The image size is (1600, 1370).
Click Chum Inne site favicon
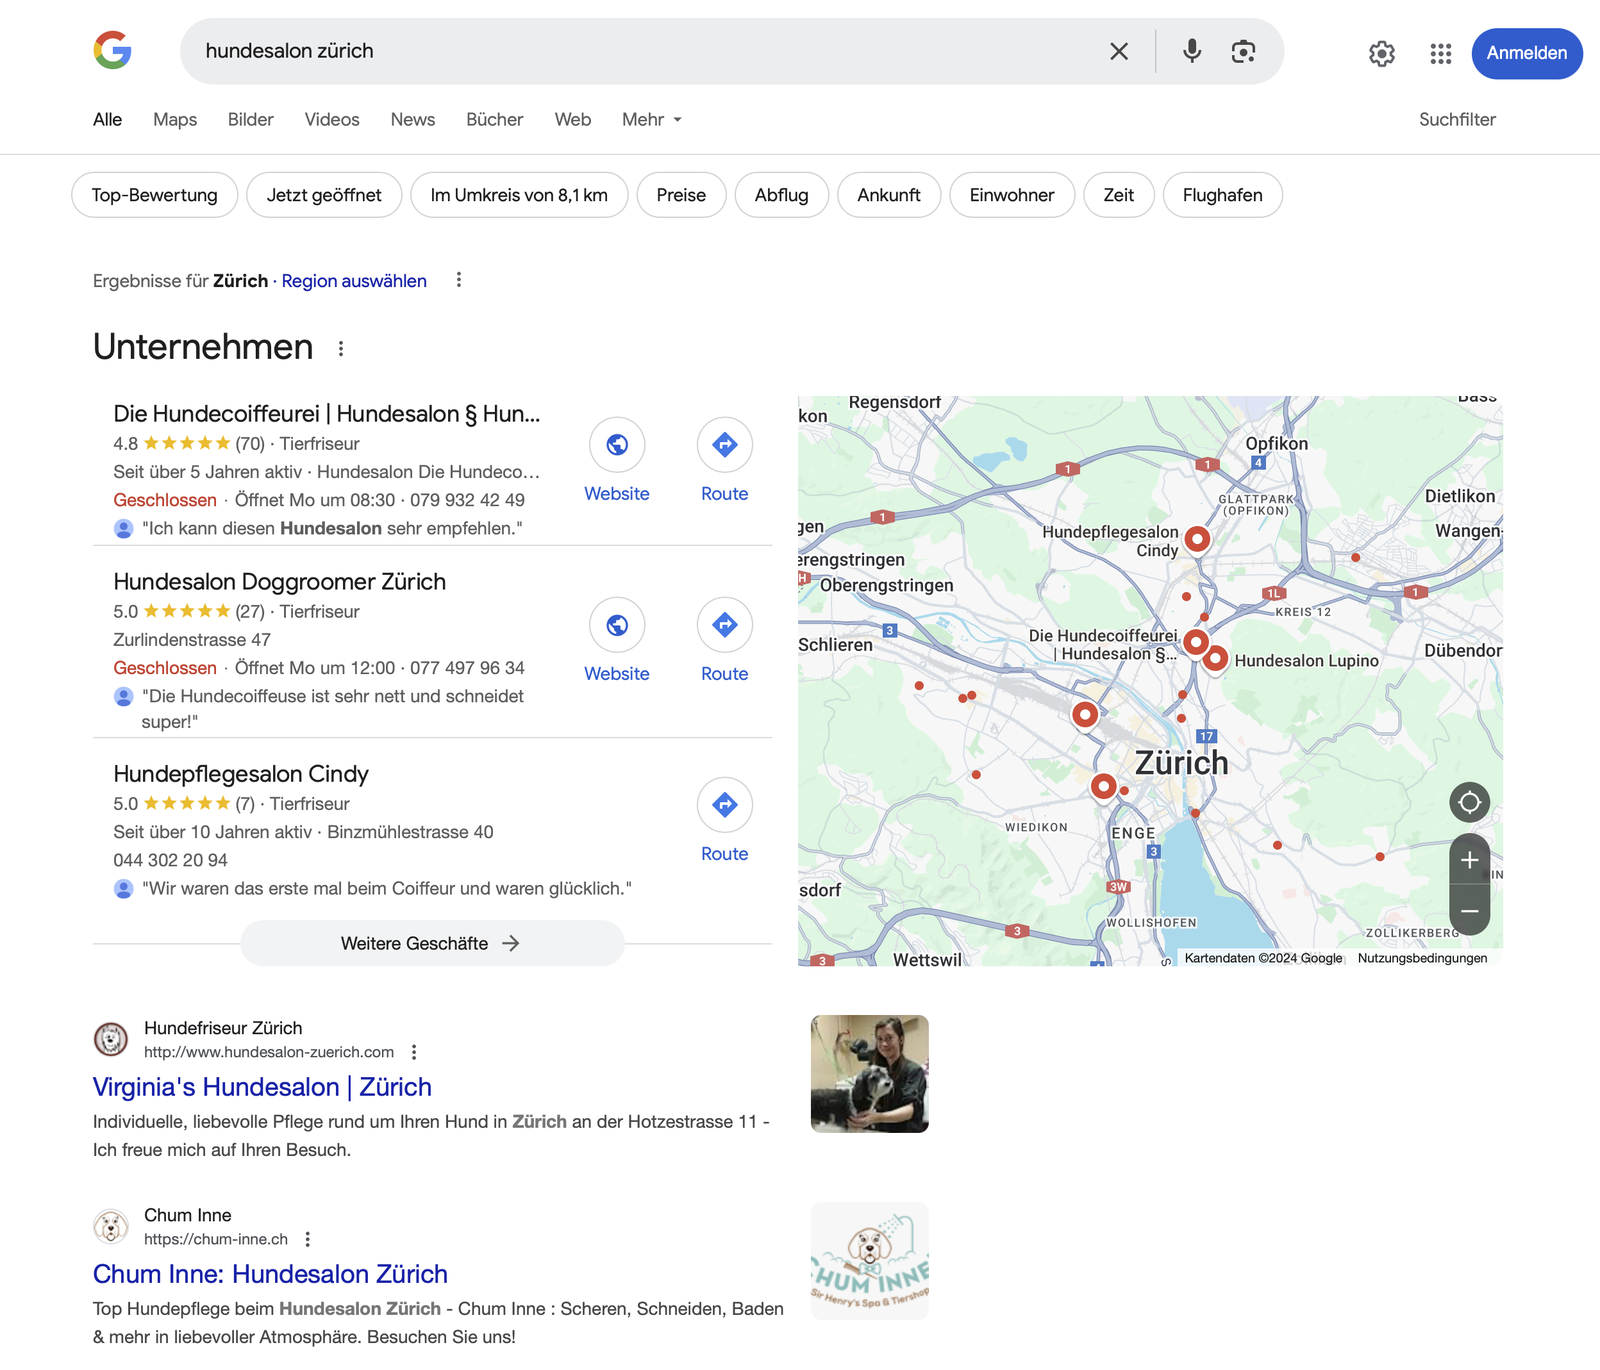(x=111, y=1227)
